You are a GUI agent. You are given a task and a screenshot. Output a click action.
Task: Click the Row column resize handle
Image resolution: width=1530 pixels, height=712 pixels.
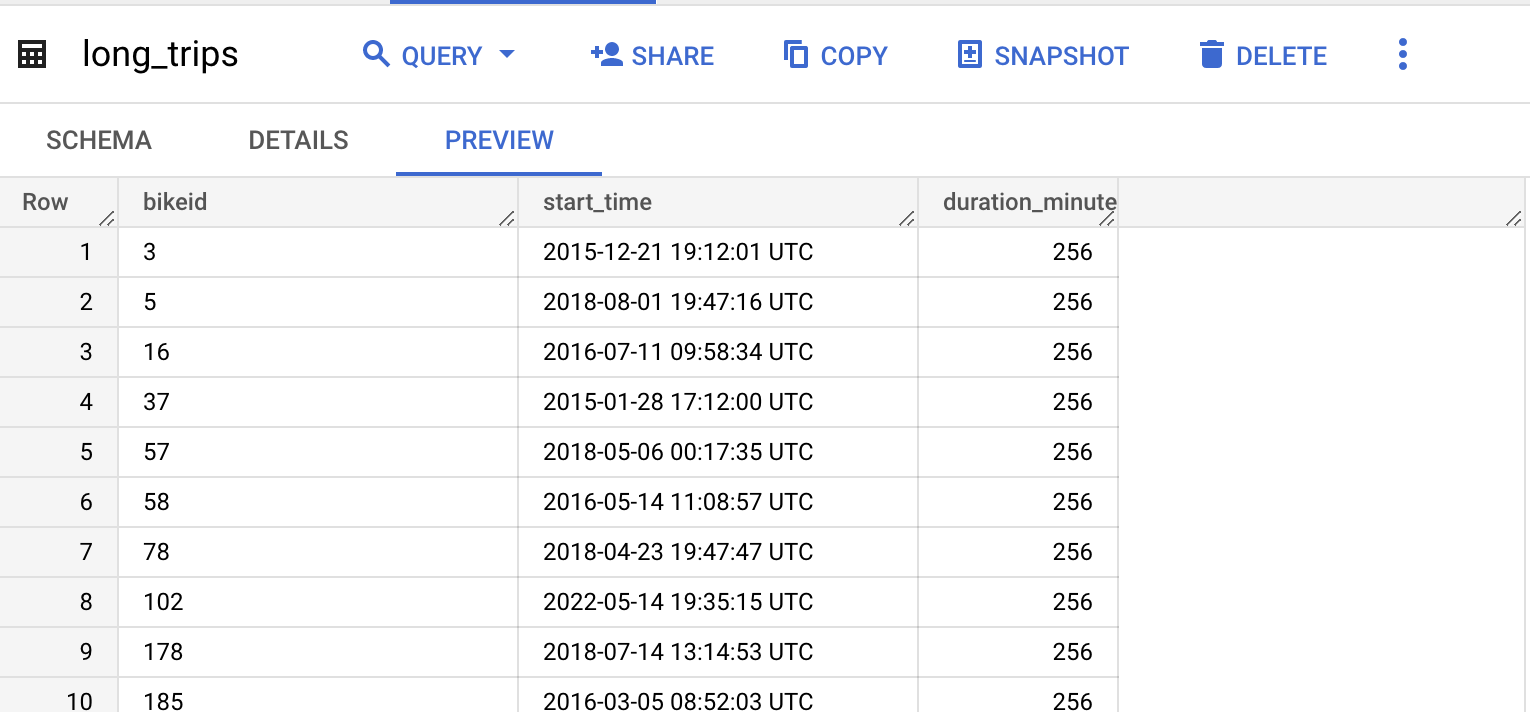click(107, 218)
